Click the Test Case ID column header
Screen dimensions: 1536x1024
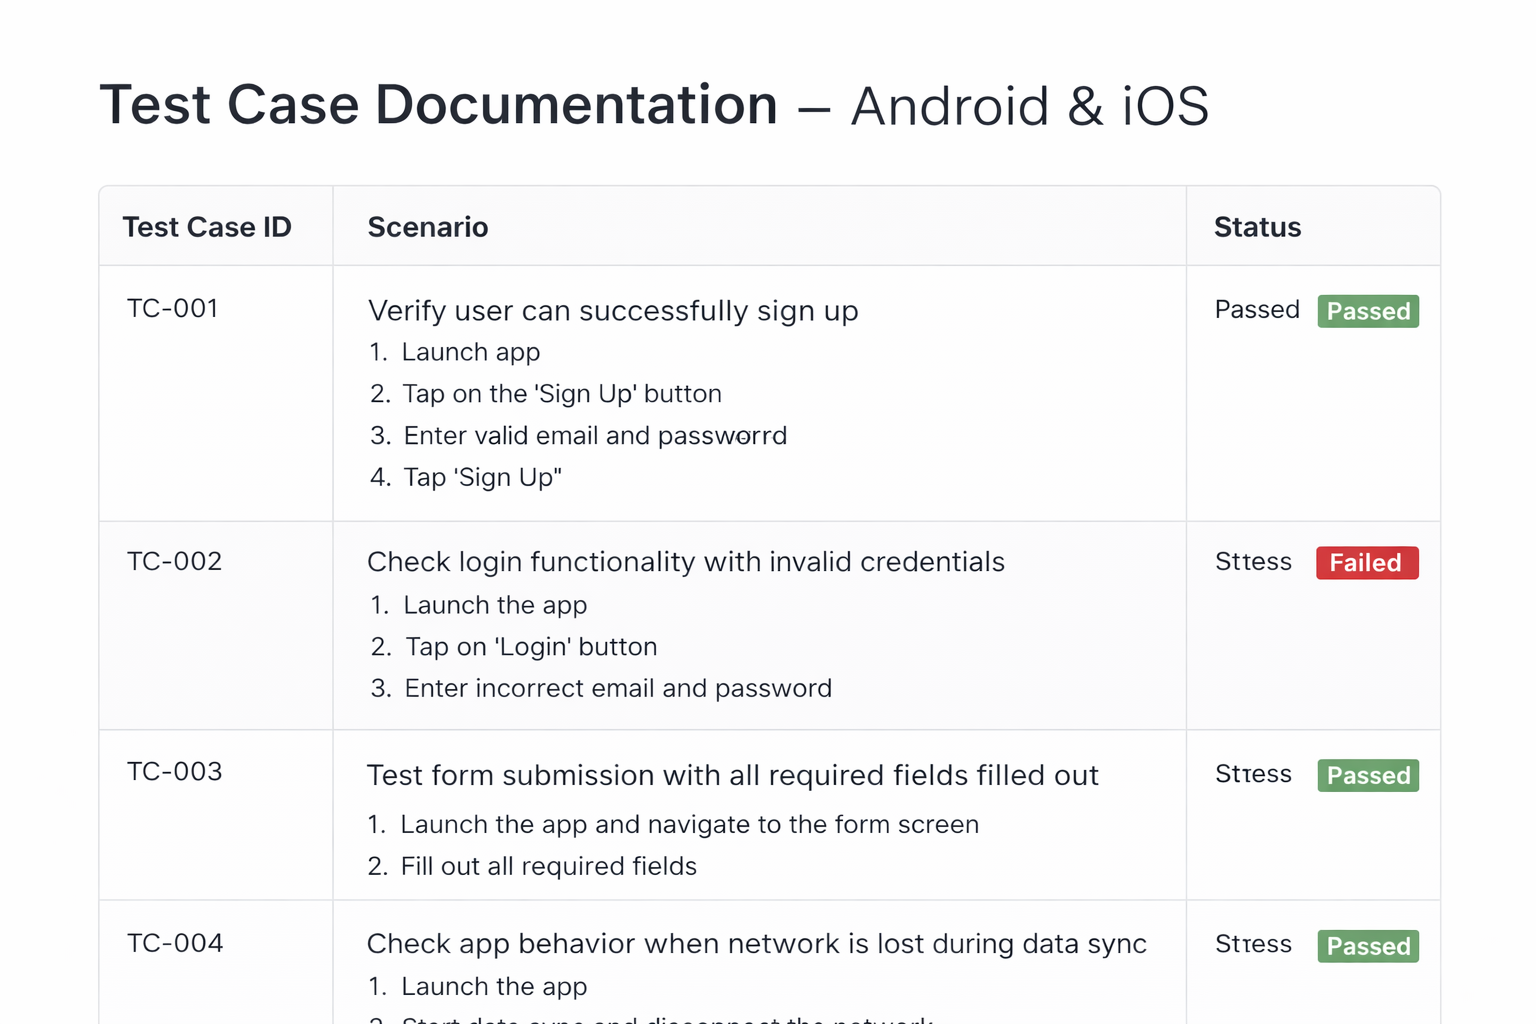coord(207,227)
